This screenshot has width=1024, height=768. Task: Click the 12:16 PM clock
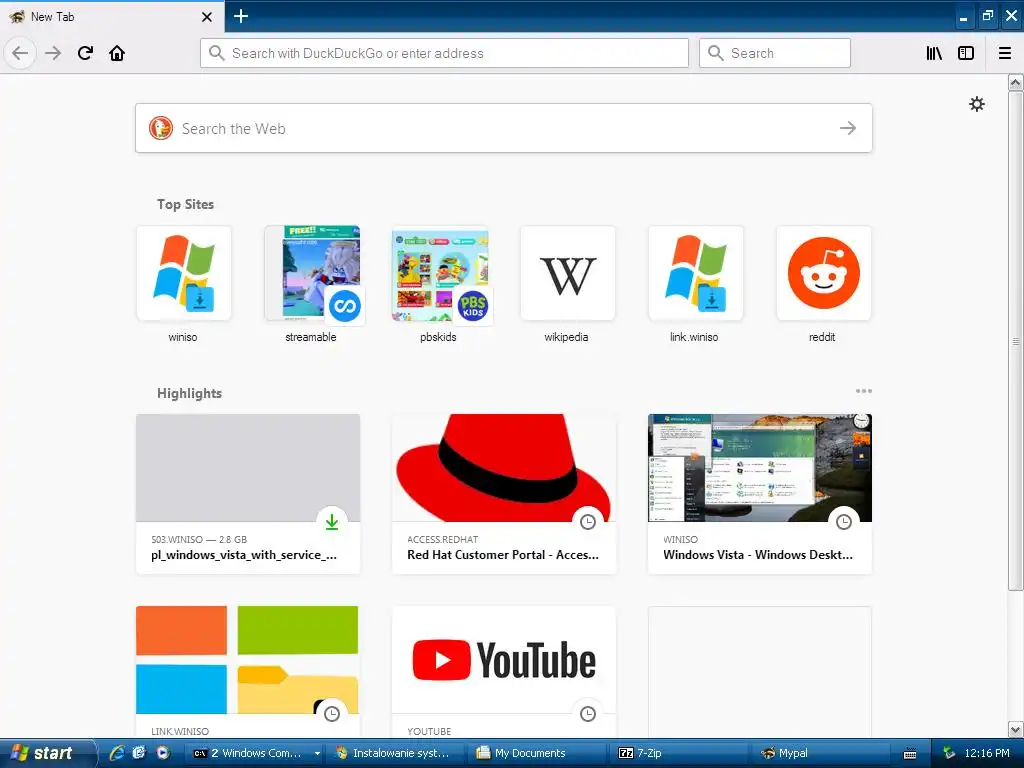click(x=987, y=753)
